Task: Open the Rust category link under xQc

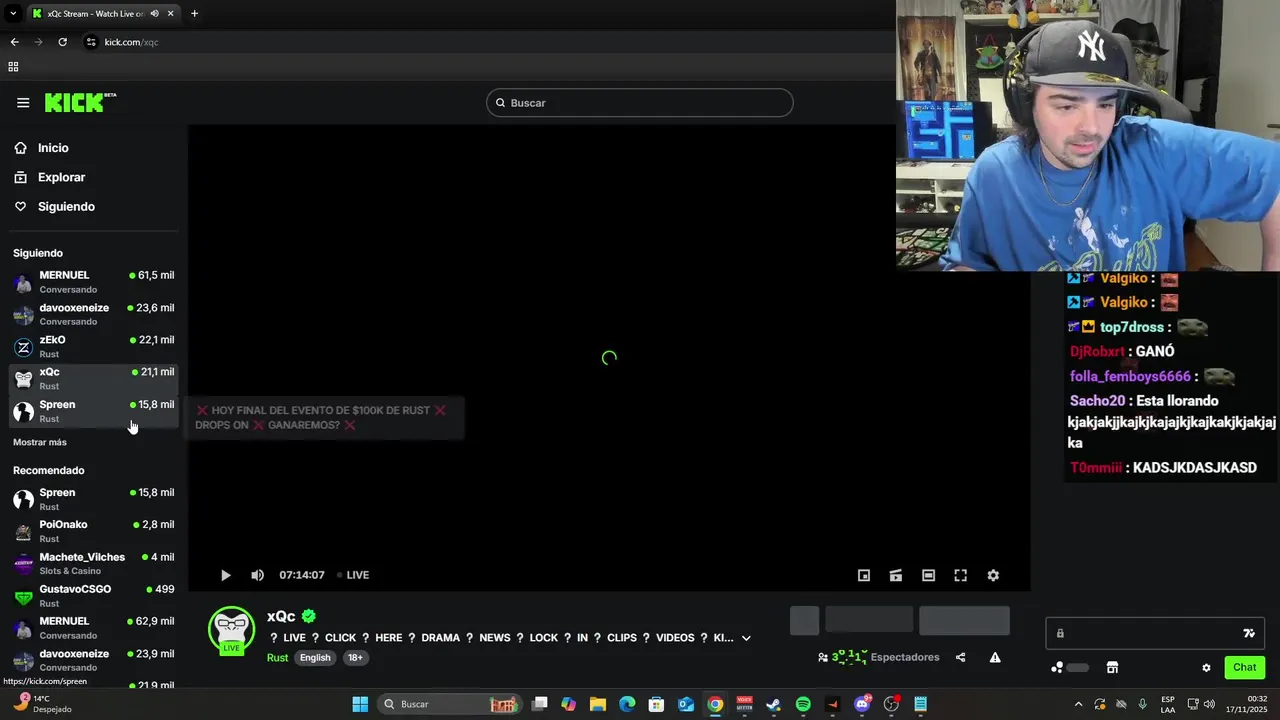Action: 277,657
